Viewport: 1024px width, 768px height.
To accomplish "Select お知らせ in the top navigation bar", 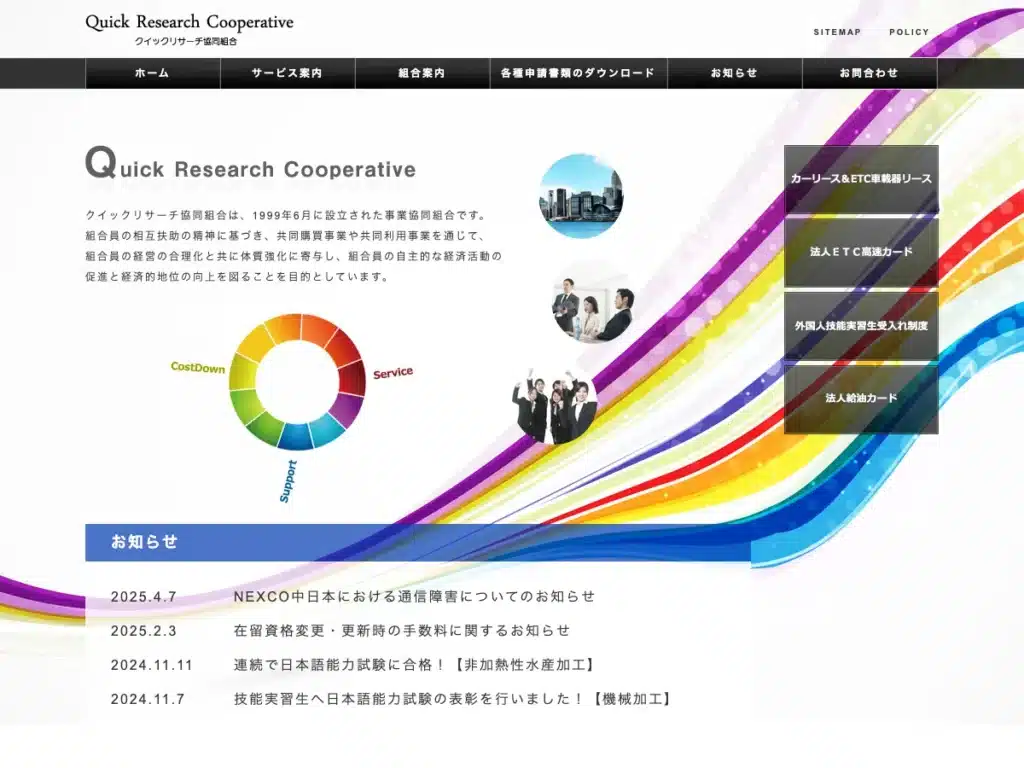I will point(734,73).
